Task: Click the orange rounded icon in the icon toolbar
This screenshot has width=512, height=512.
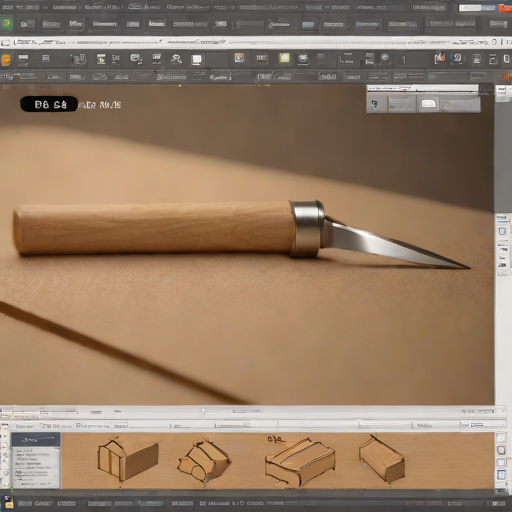Action: (6, 60)
